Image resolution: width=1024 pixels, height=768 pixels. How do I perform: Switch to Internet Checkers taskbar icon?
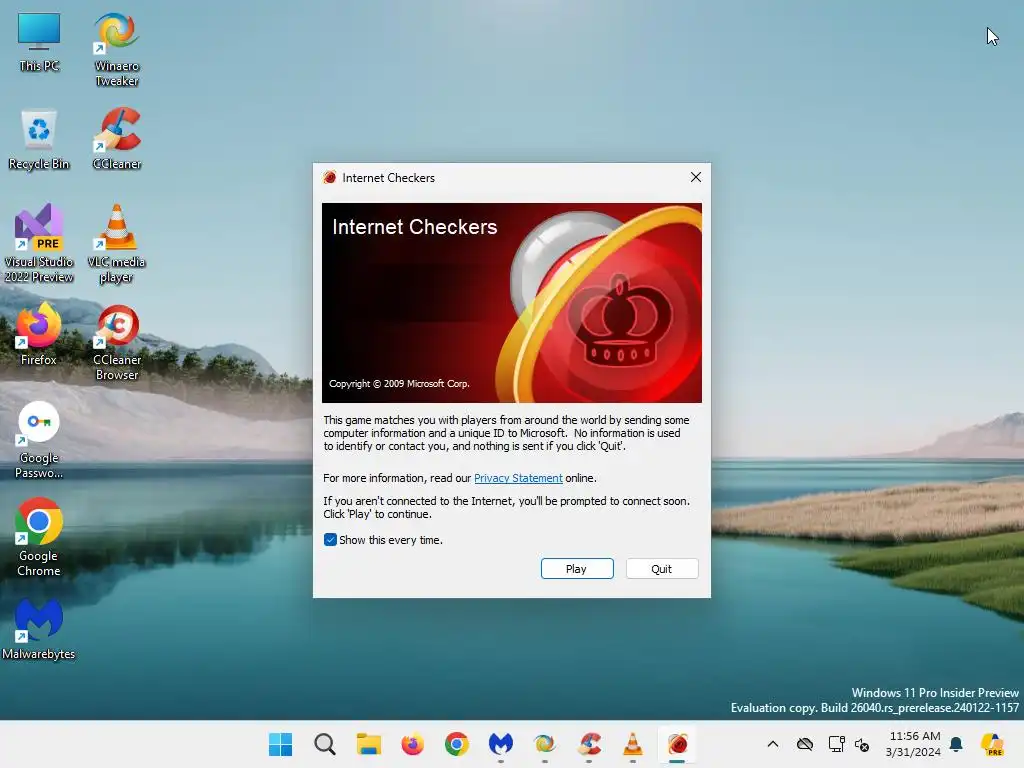pos(677,744)
